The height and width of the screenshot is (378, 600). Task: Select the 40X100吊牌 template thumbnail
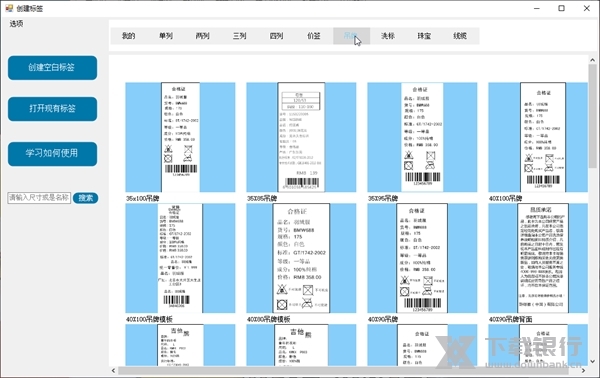[x=538, y=137]
